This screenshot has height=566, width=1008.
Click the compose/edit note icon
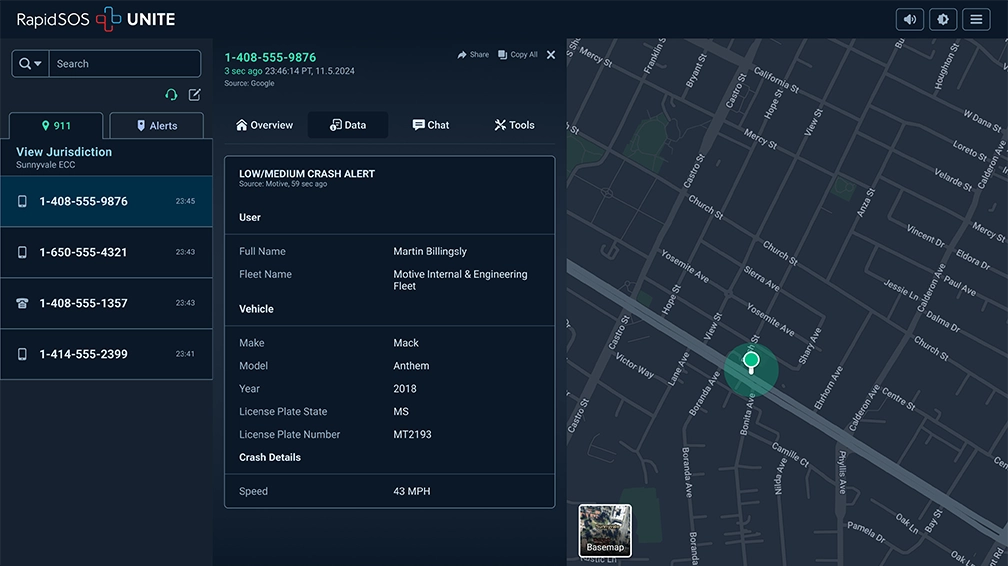(x=195, y=95)
